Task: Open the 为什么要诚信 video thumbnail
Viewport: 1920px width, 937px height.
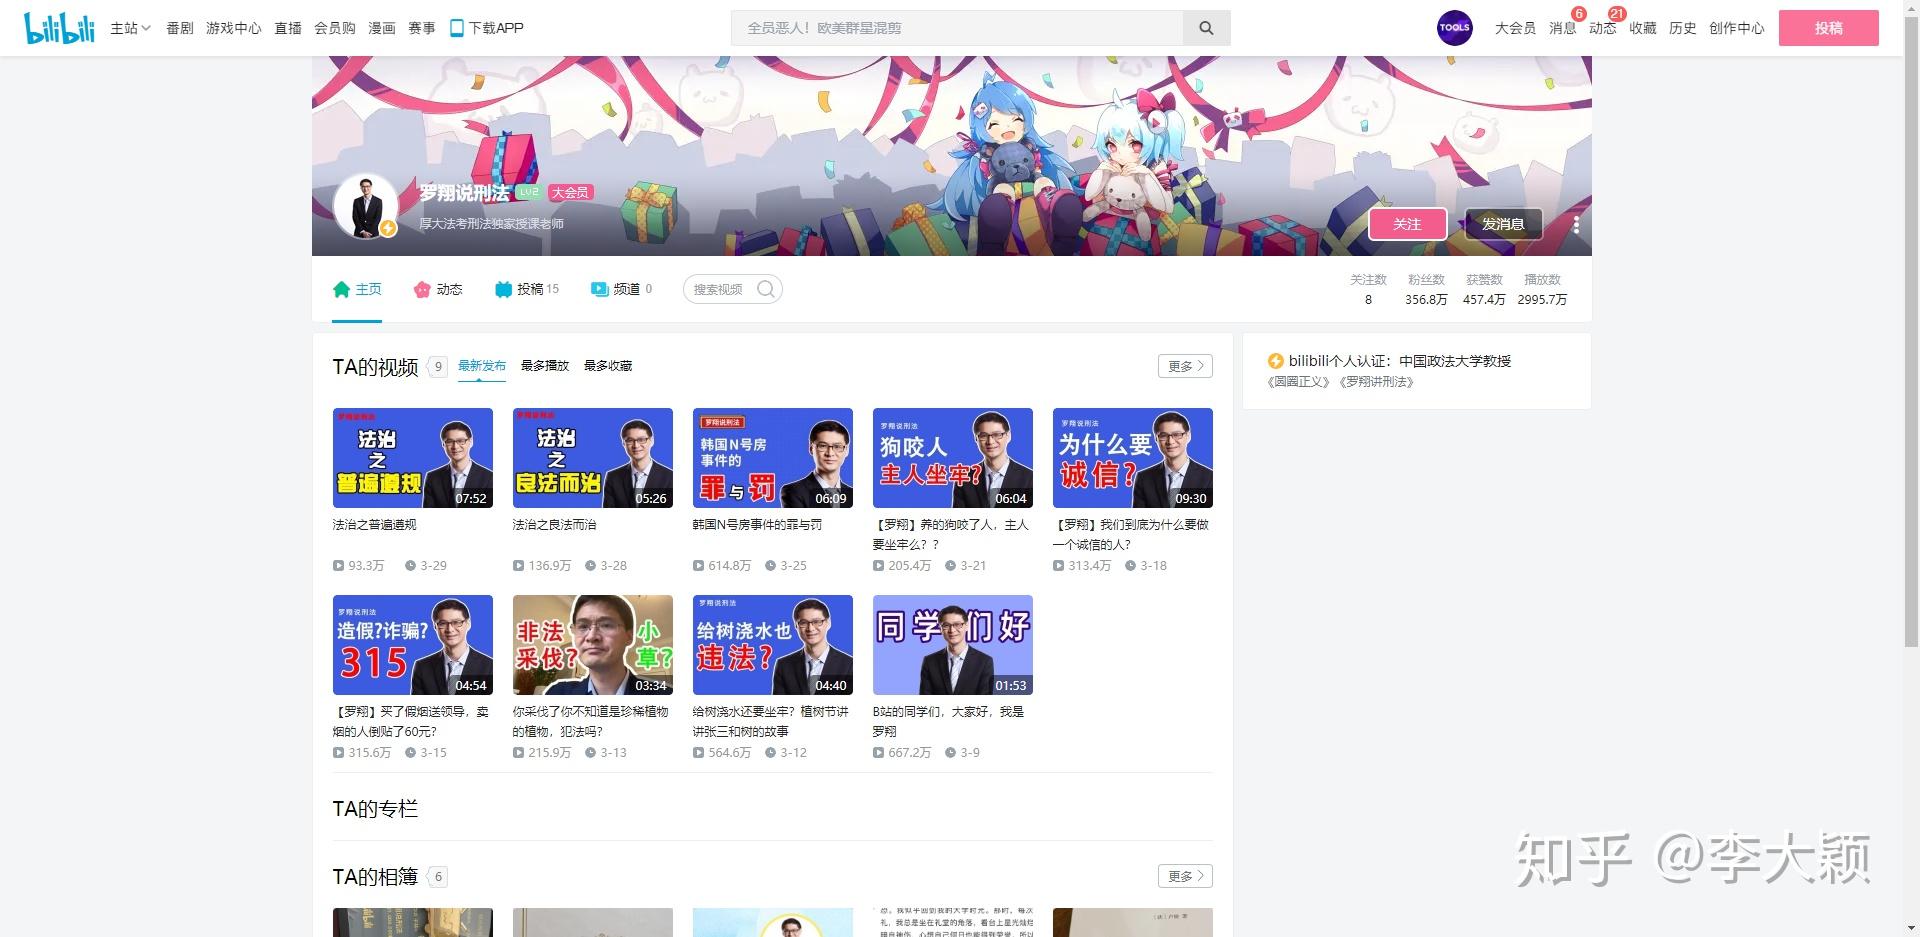Action: point(1133,458)
